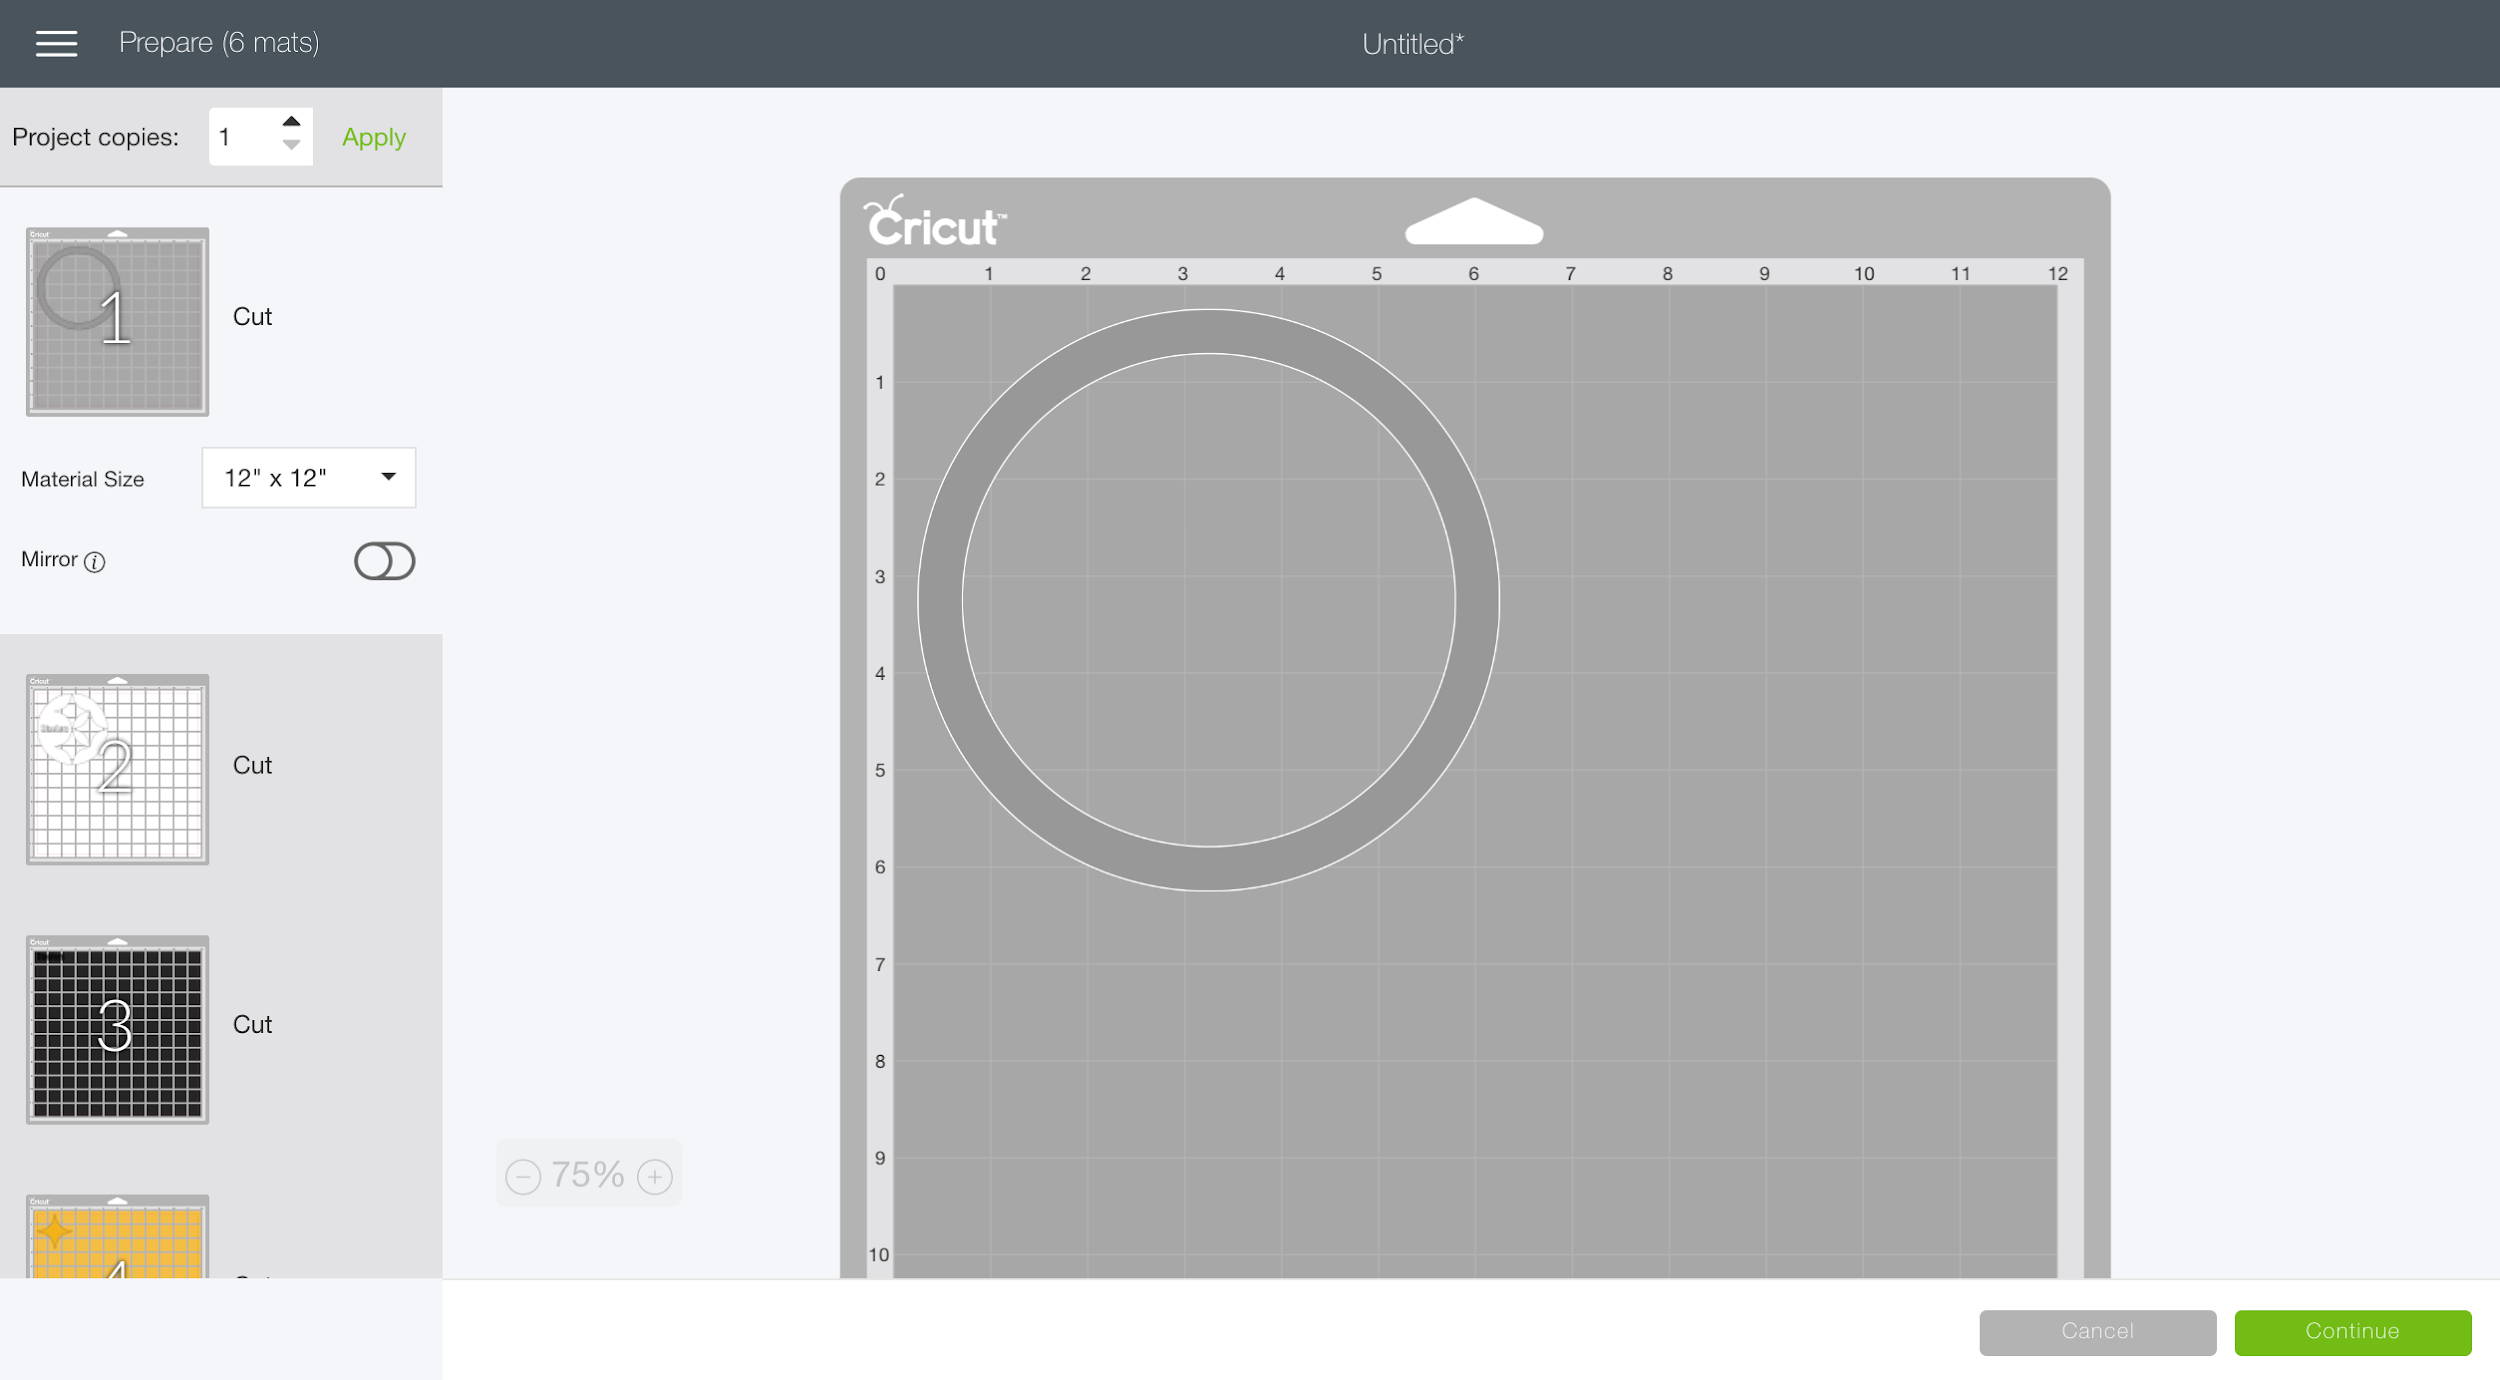Click the Cricut logo on the mat

pos(934,222)
